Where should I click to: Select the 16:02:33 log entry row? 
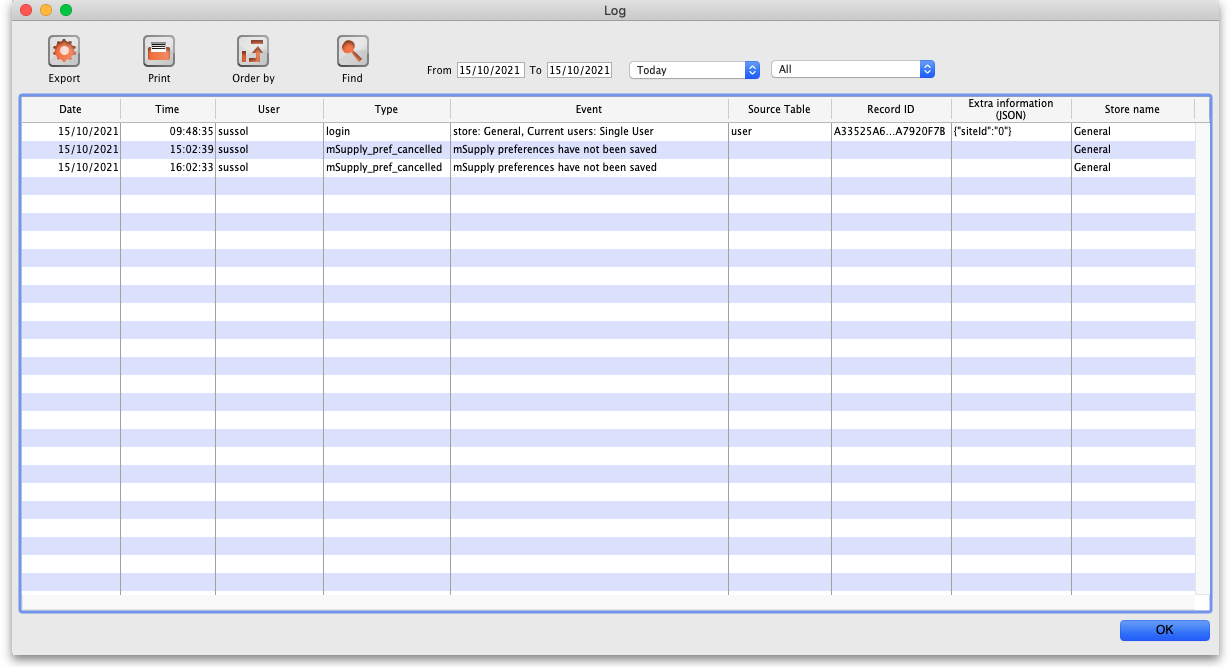coord(589,167)
